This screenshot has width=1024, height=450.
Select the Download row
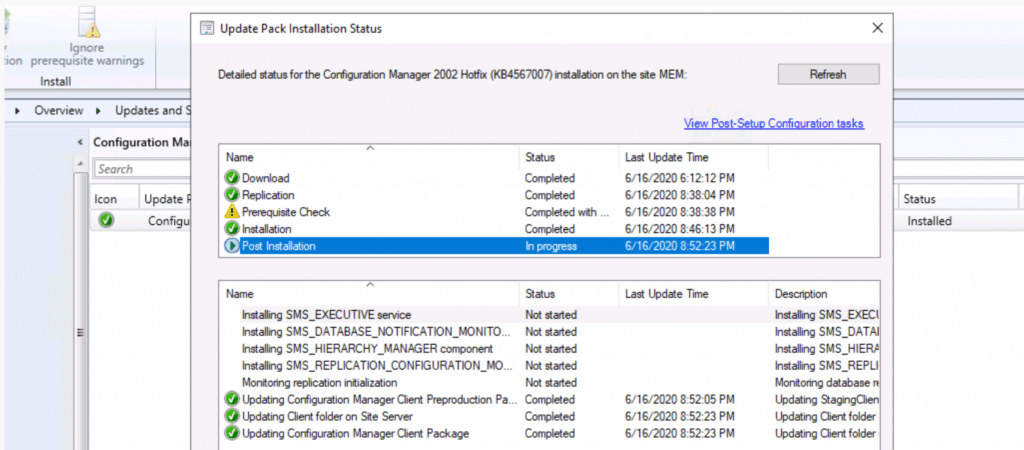pos(496,178)
